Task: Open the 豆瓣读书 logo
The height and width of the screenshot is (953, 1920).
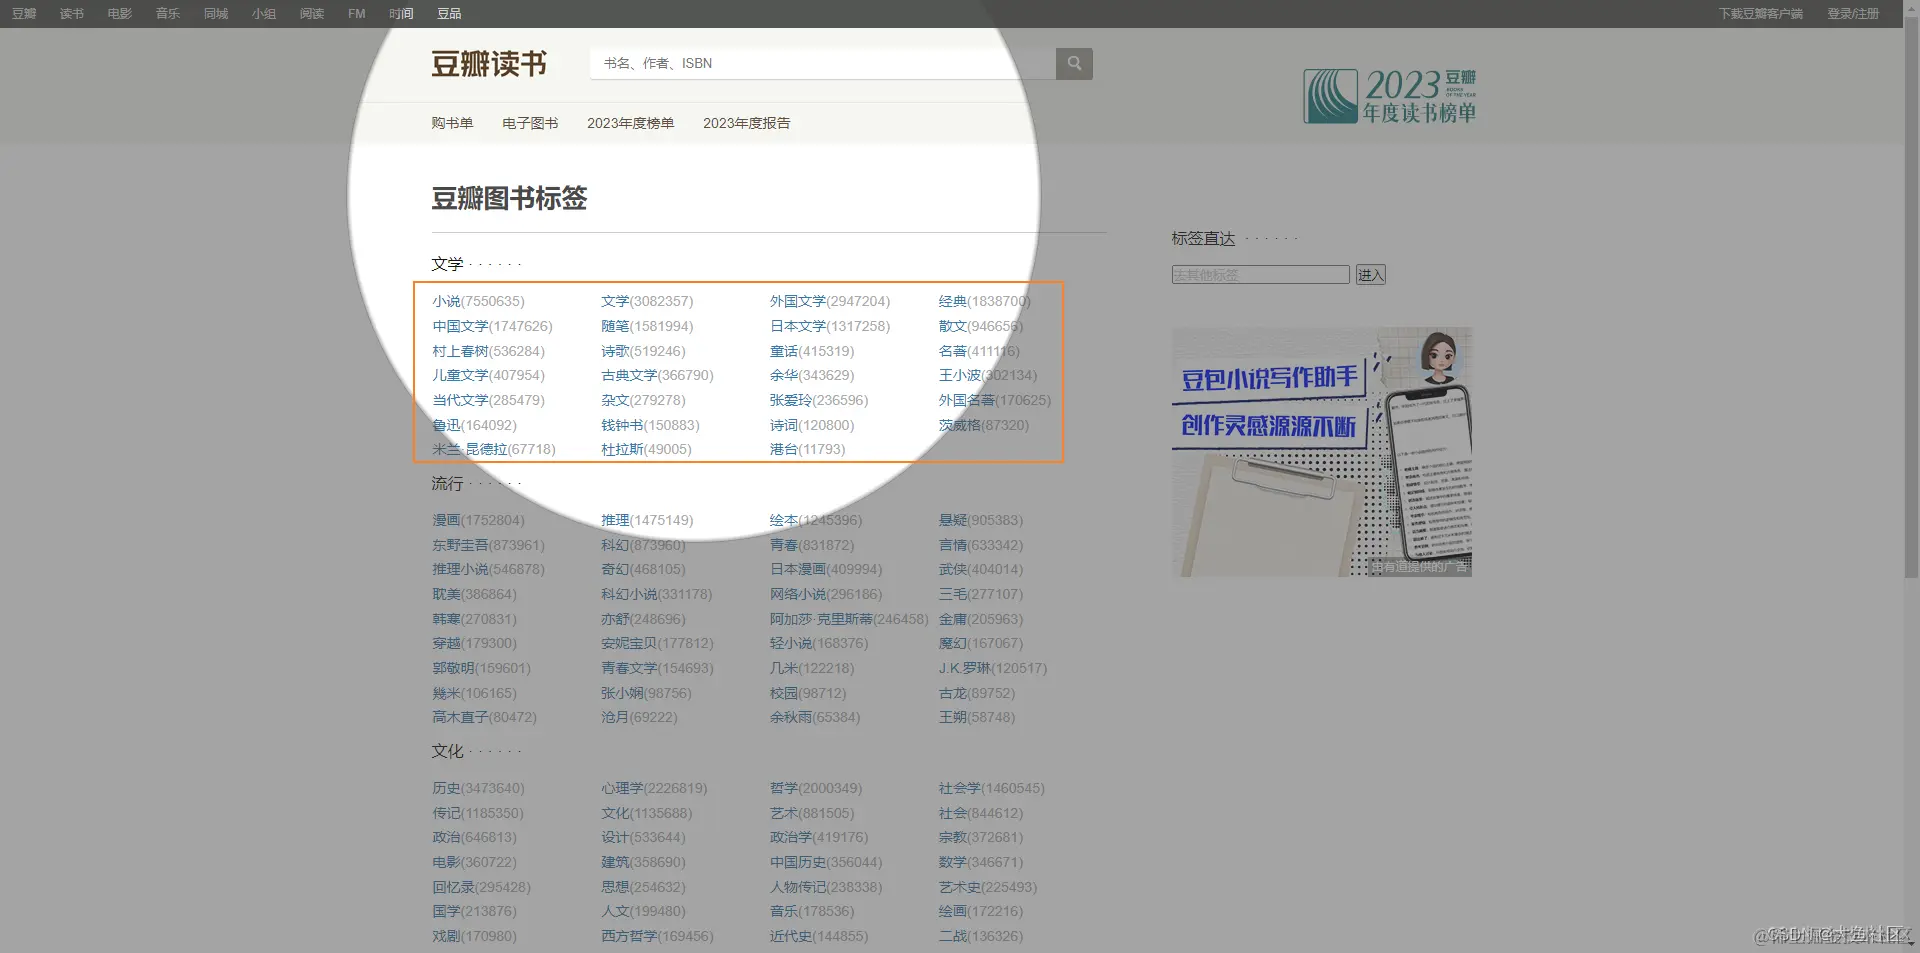Action: [x=489, y=64]
